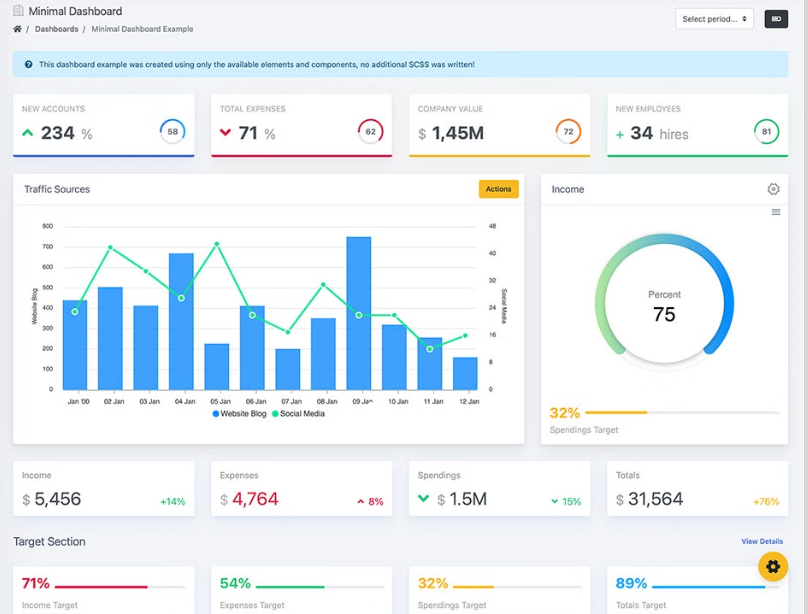Open the View Details link
808x614 pixels.
[762, 541]
